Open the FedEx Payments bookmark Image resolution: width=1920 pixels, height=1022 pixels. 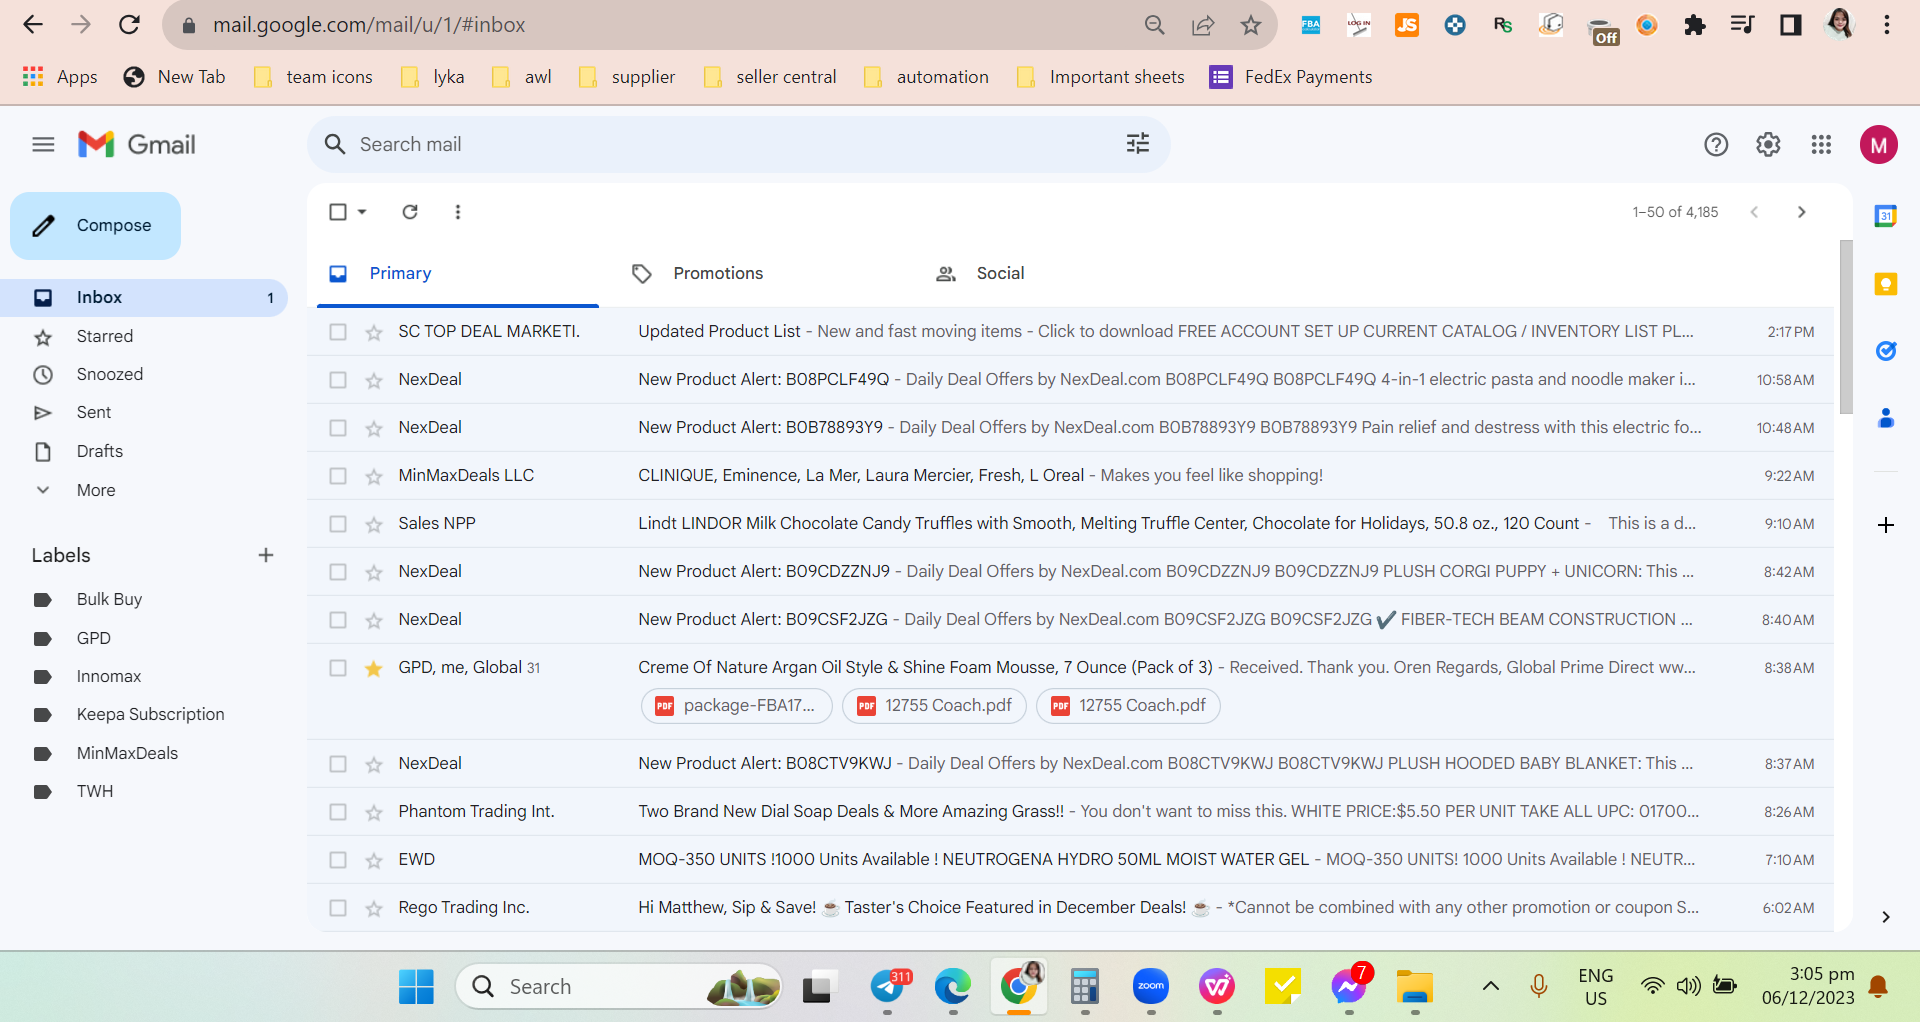1291,77
